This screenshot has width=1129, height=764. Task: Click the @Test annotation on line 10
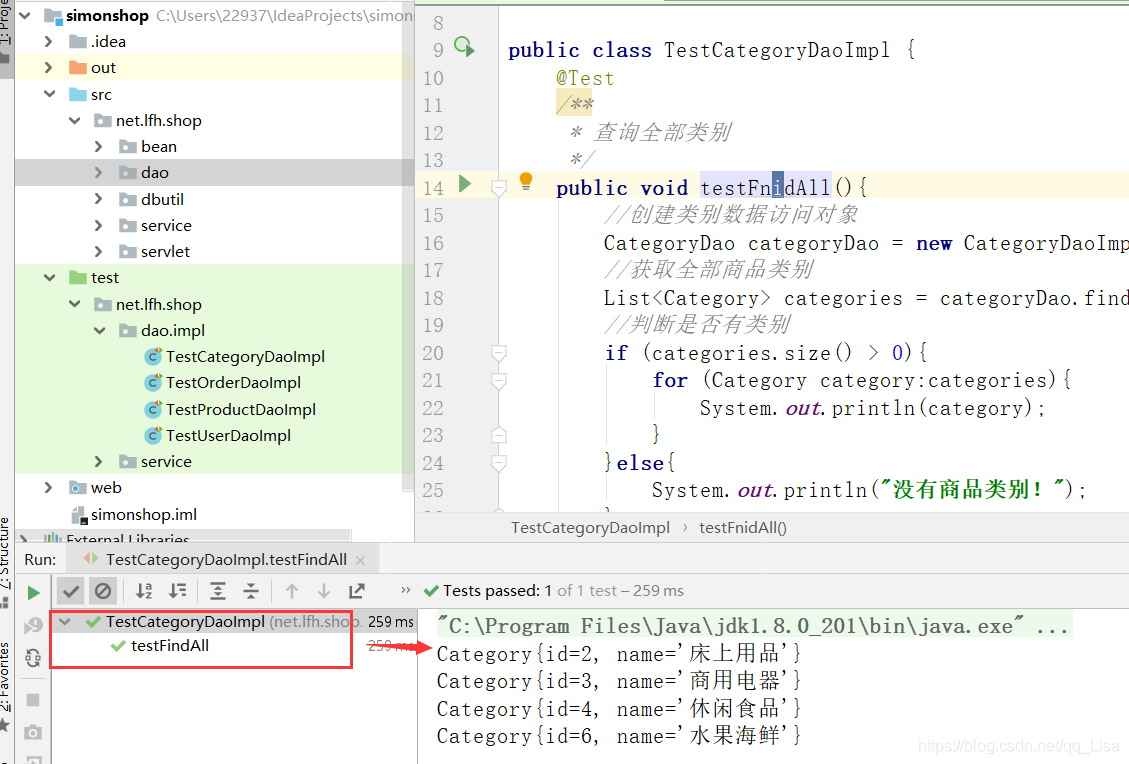click(x=585, y=78)
